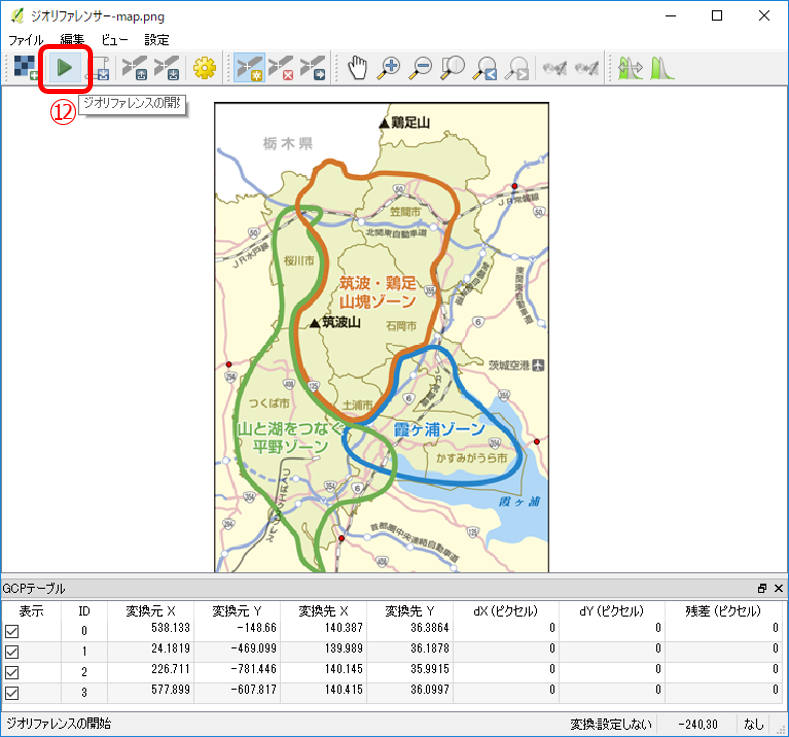Screen dimensions: 789x737
Task: Sort table by 変換先 Y column header
Action: pyautogui.click(x=410, y=611)
